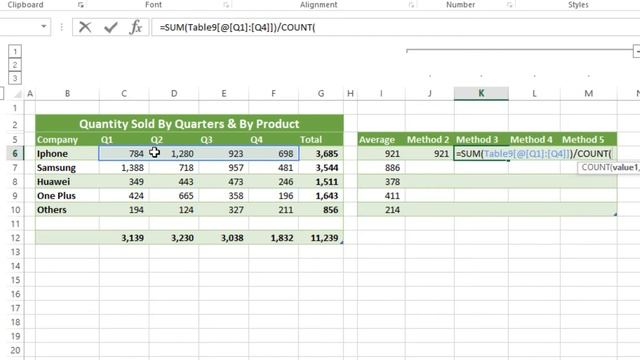
Task: Open the Clipboard group dialog launcher
Action: 81,5
